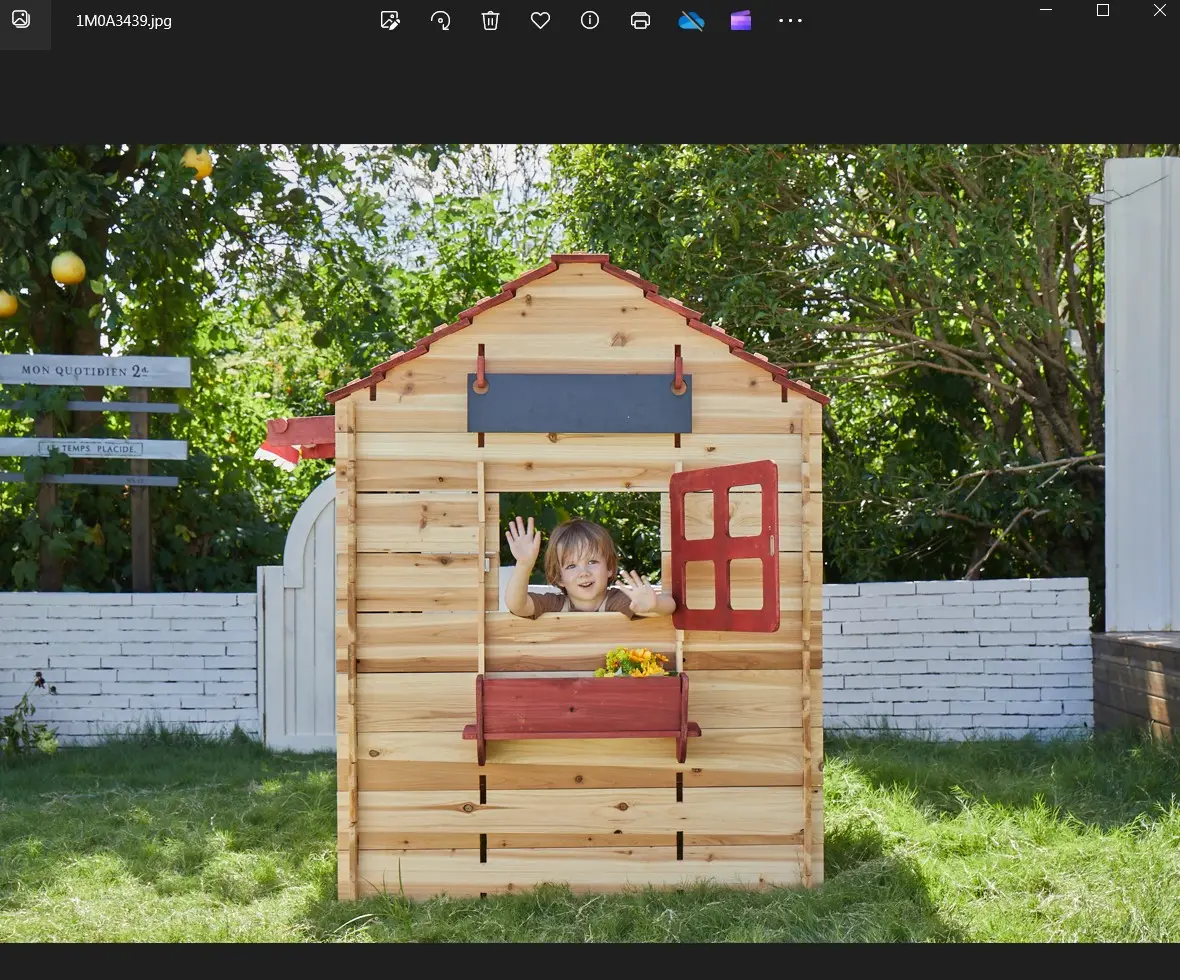Open the photo gallery view icon
1180x980 pixels.
click(x=20, y=20)
